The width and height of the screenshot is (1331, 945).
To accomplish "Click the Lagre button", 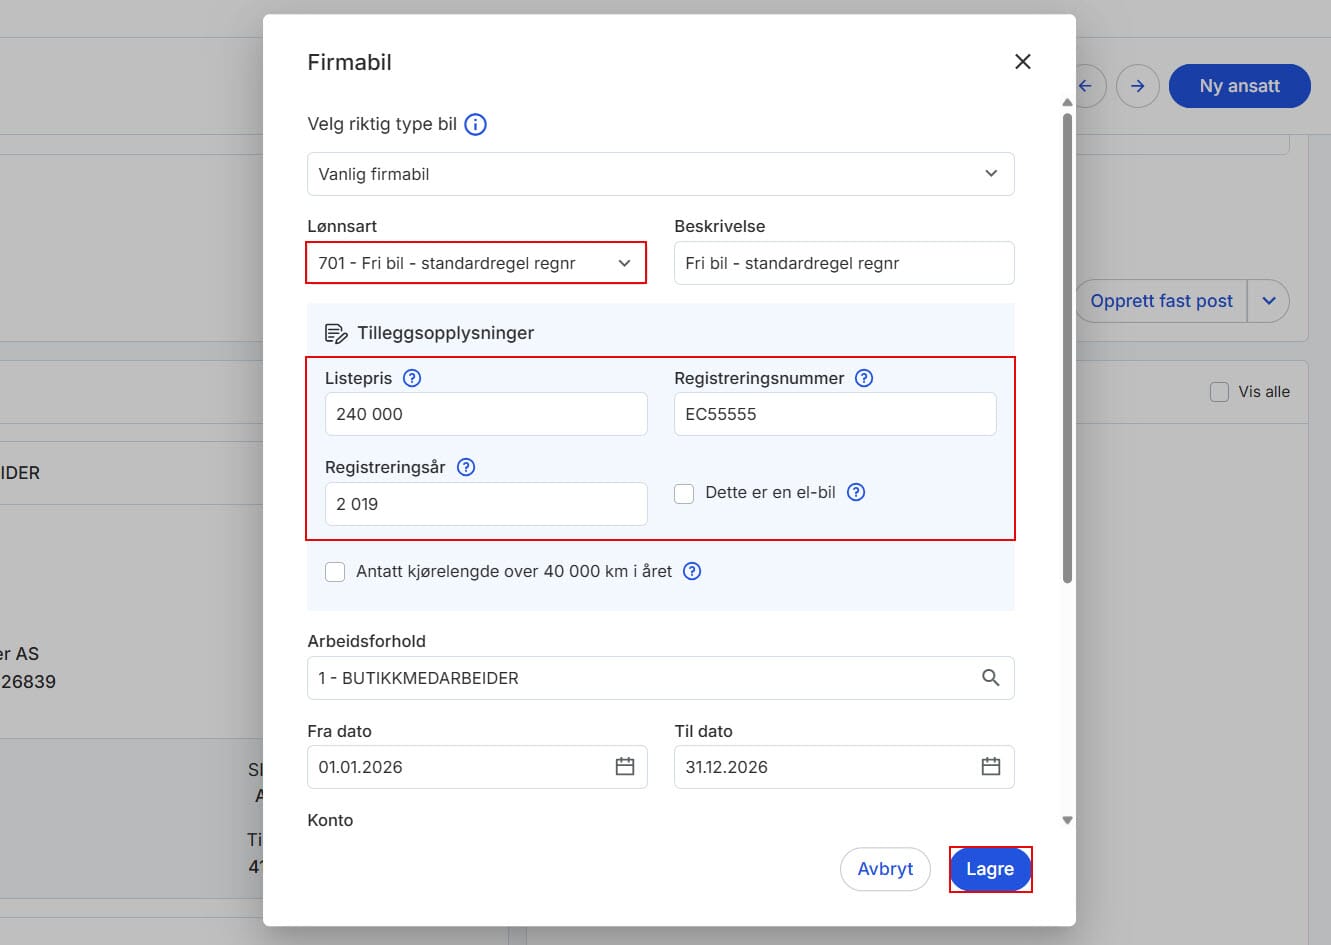I will pos(990,869).
